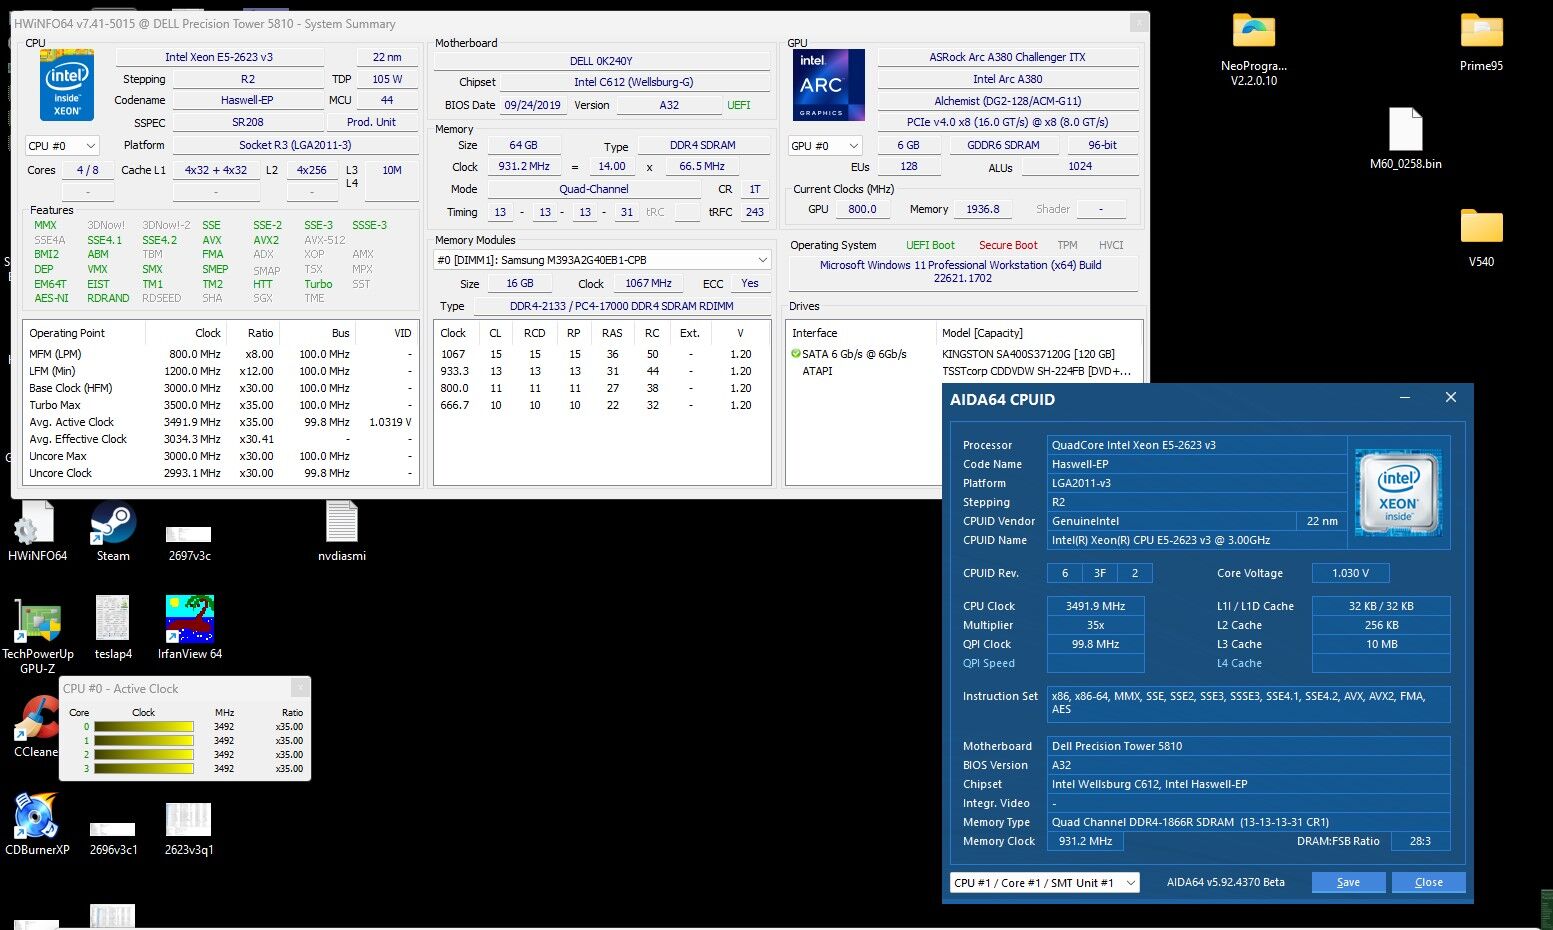Click Core 1 clock bar

[143, 741]
